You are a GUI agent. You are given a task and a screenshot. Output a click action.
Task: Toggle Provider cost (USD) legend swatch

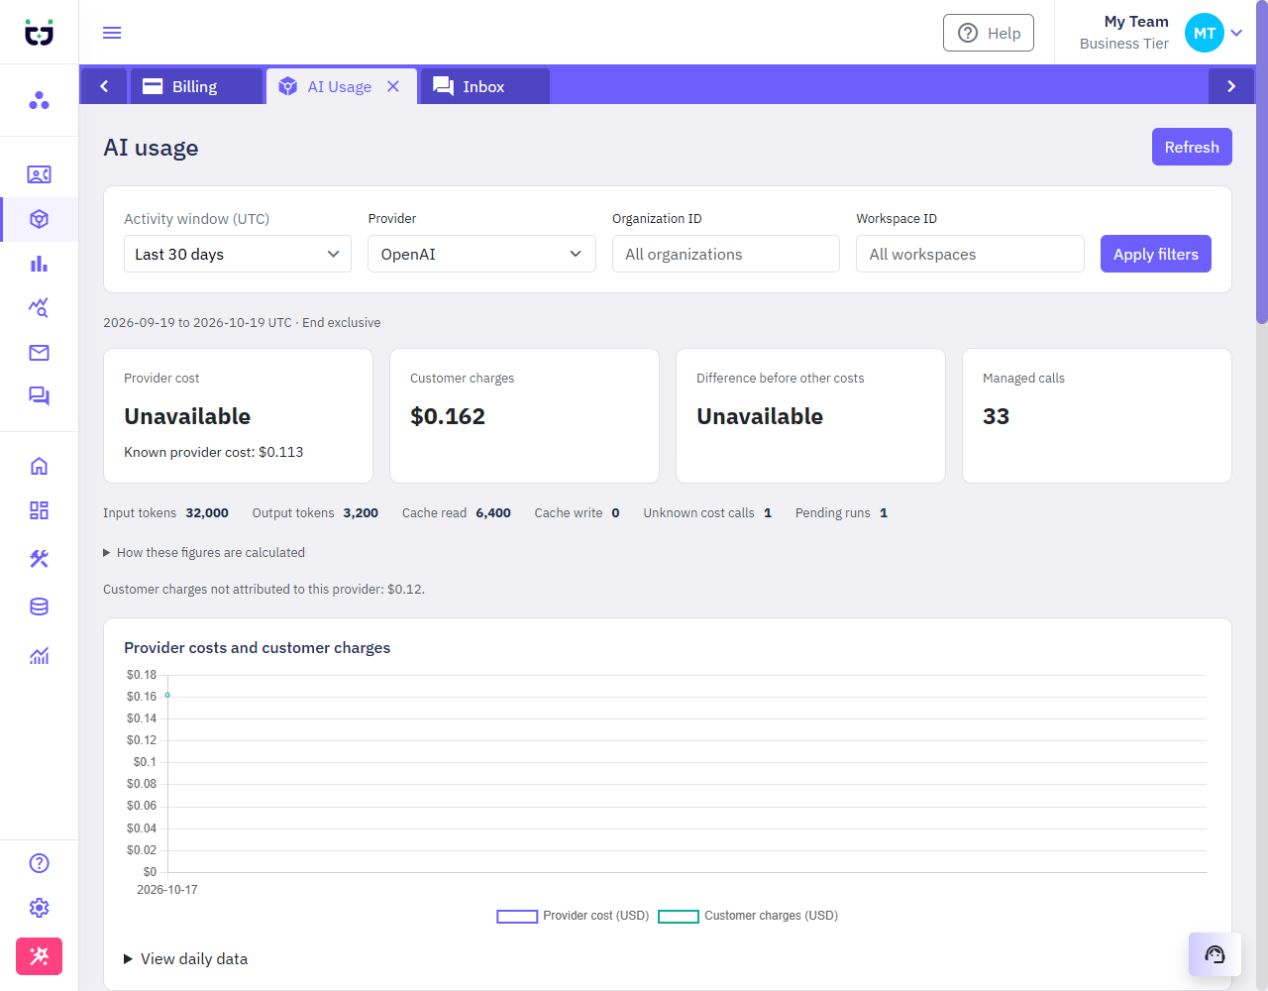[x=517, y=916]
